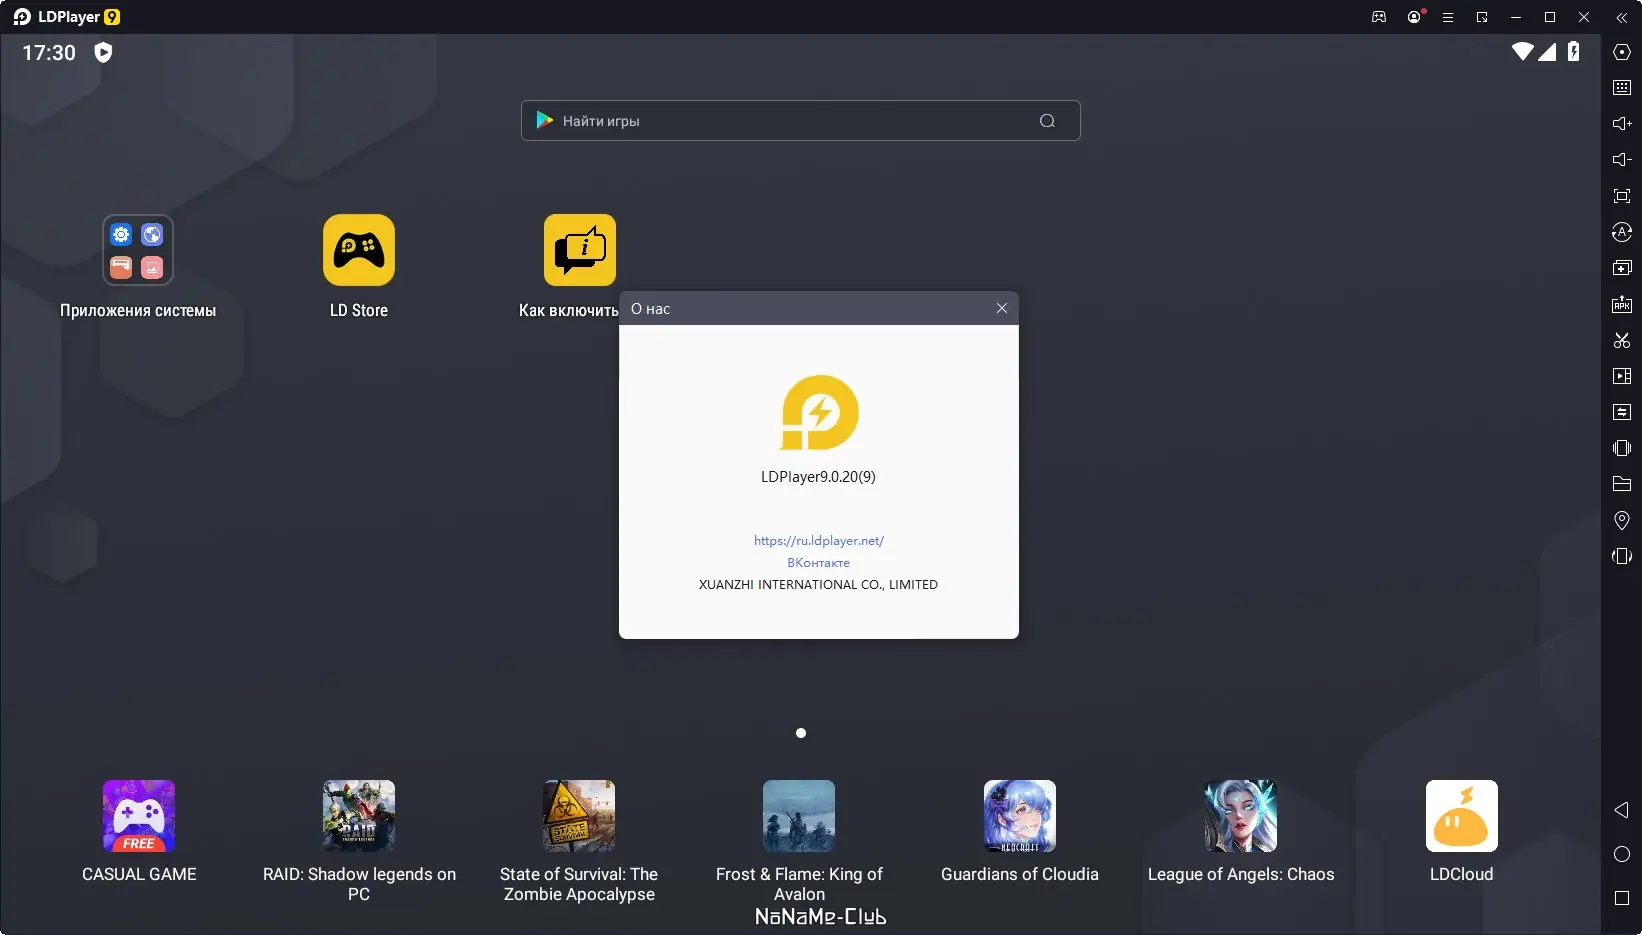Set virtual location from the sidebar
The width and height of the screenshot is (1642, 935).
click(1622, 520)
